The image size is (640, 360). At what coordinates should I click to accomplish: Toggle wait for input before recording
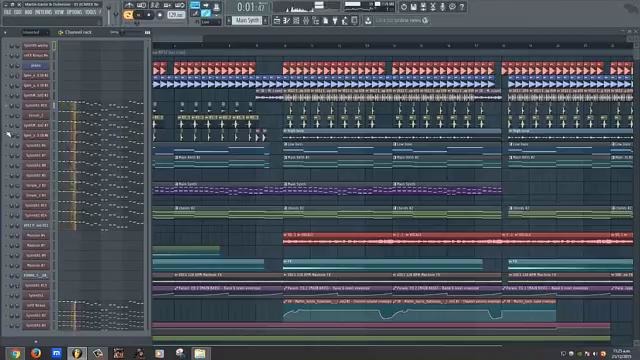point(142,5)
